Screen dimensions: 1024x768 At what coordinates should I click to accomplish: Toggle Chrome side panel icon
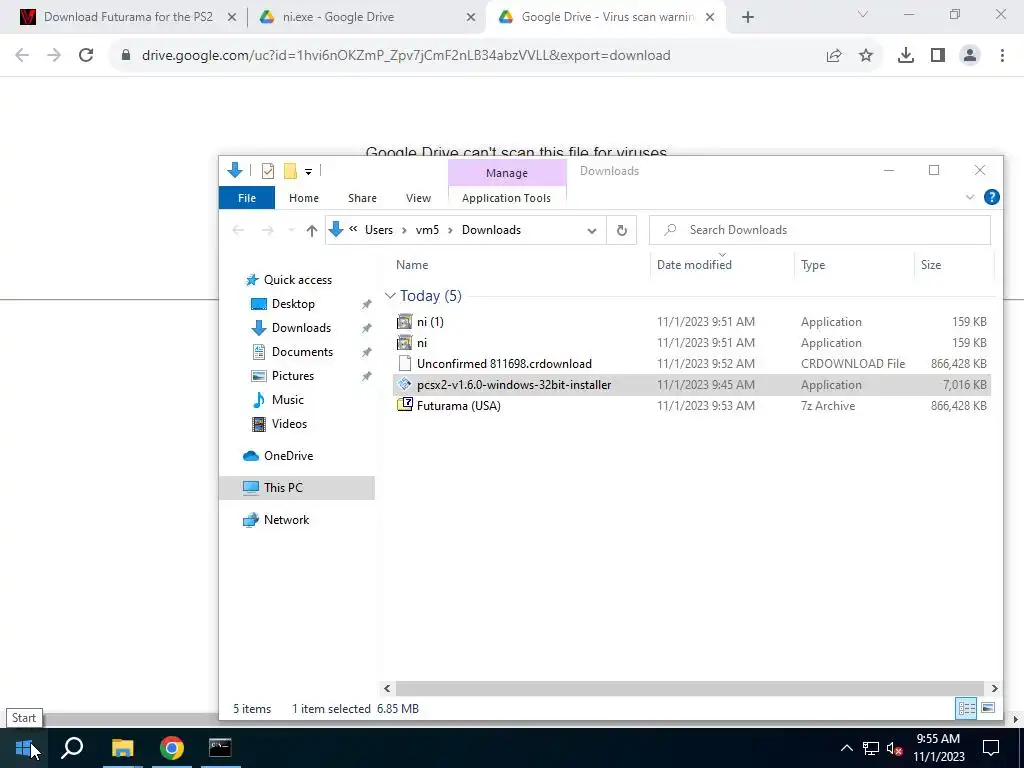tap(938, 56)
